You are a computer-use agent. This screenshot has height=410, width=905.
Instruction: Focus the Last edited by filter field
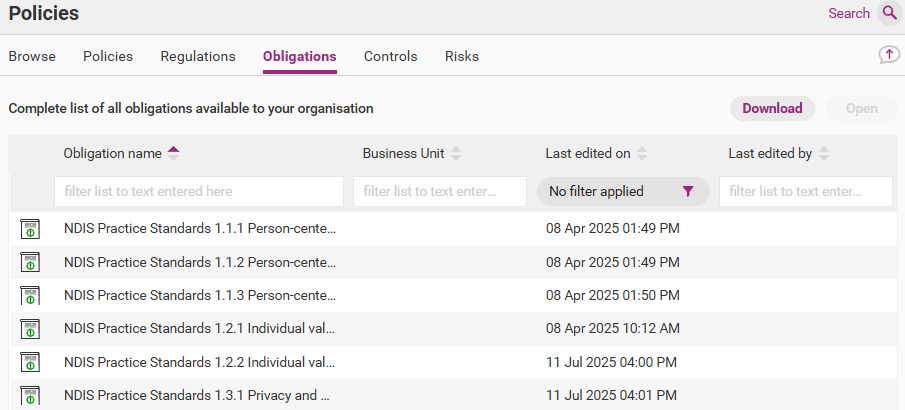[806, 192]
